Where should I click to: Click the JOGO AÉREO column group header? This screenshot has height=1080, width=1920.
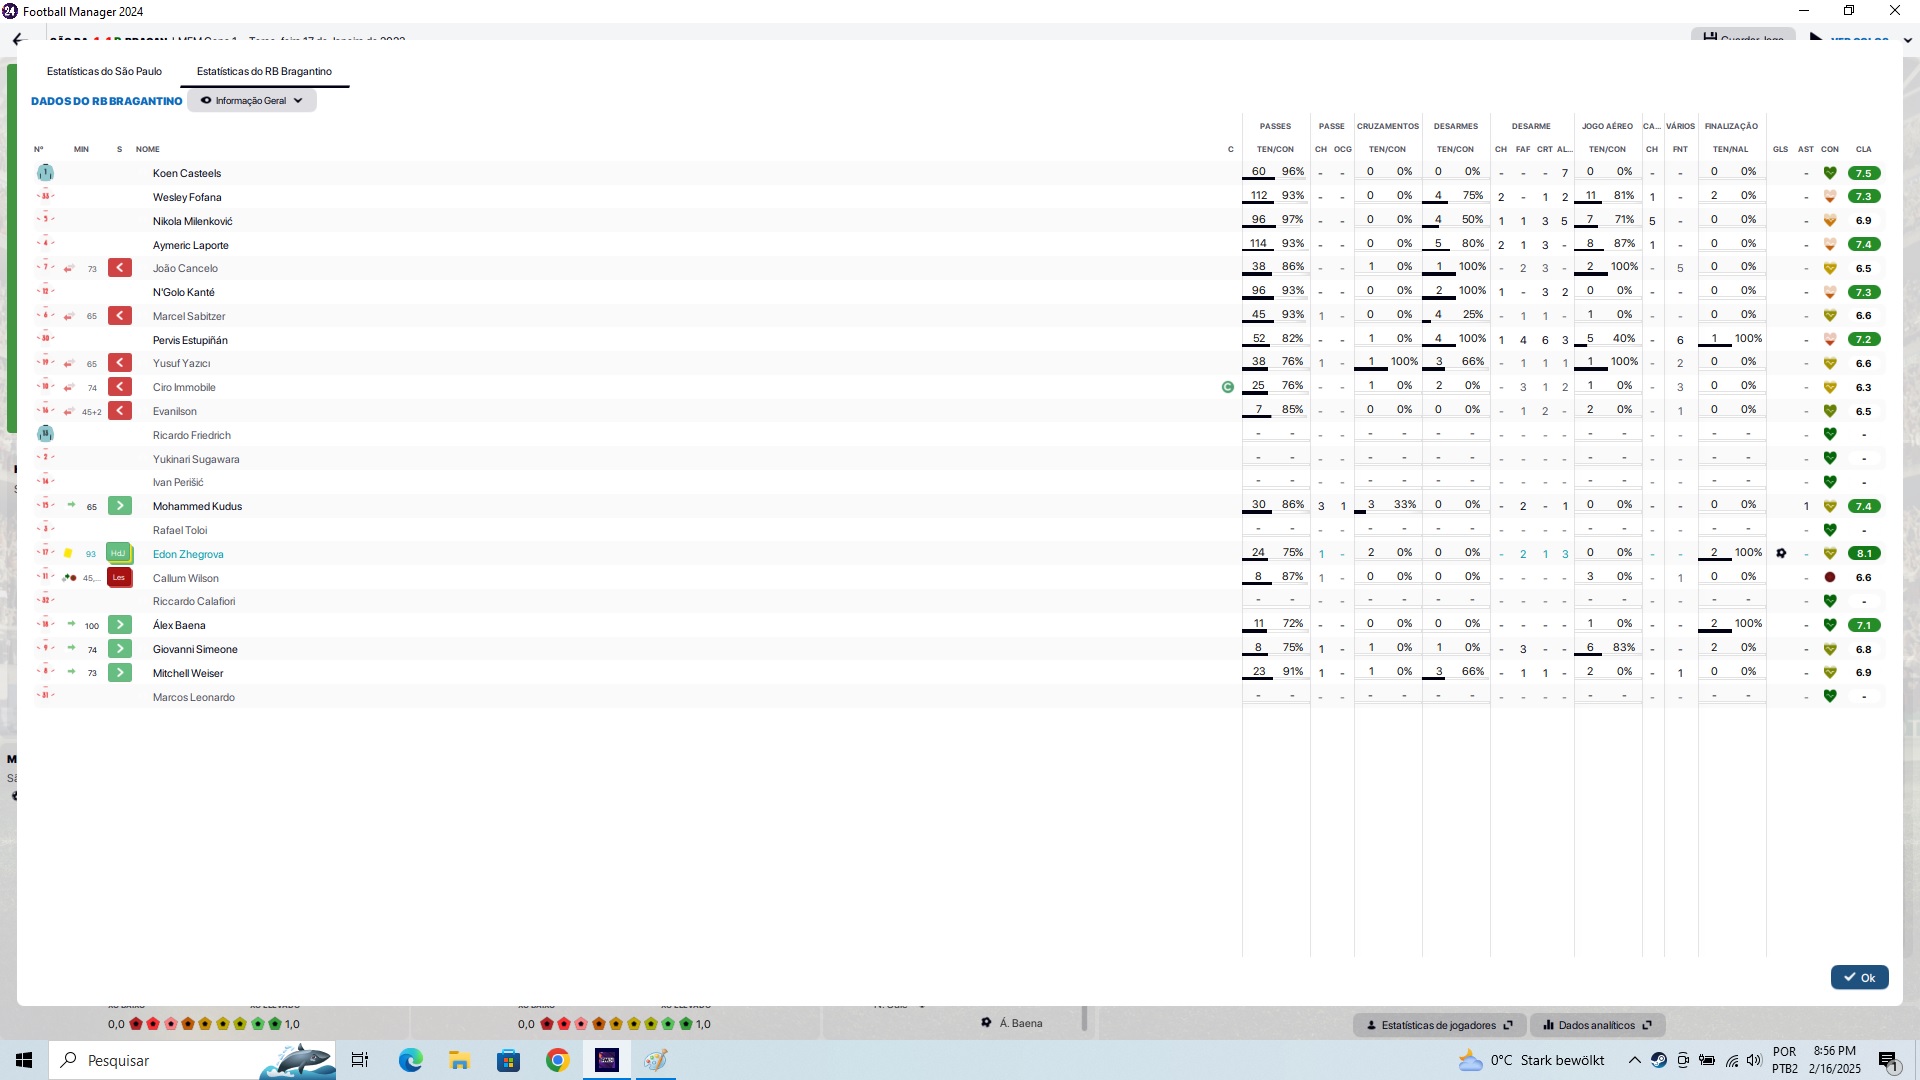point(1607,126)
